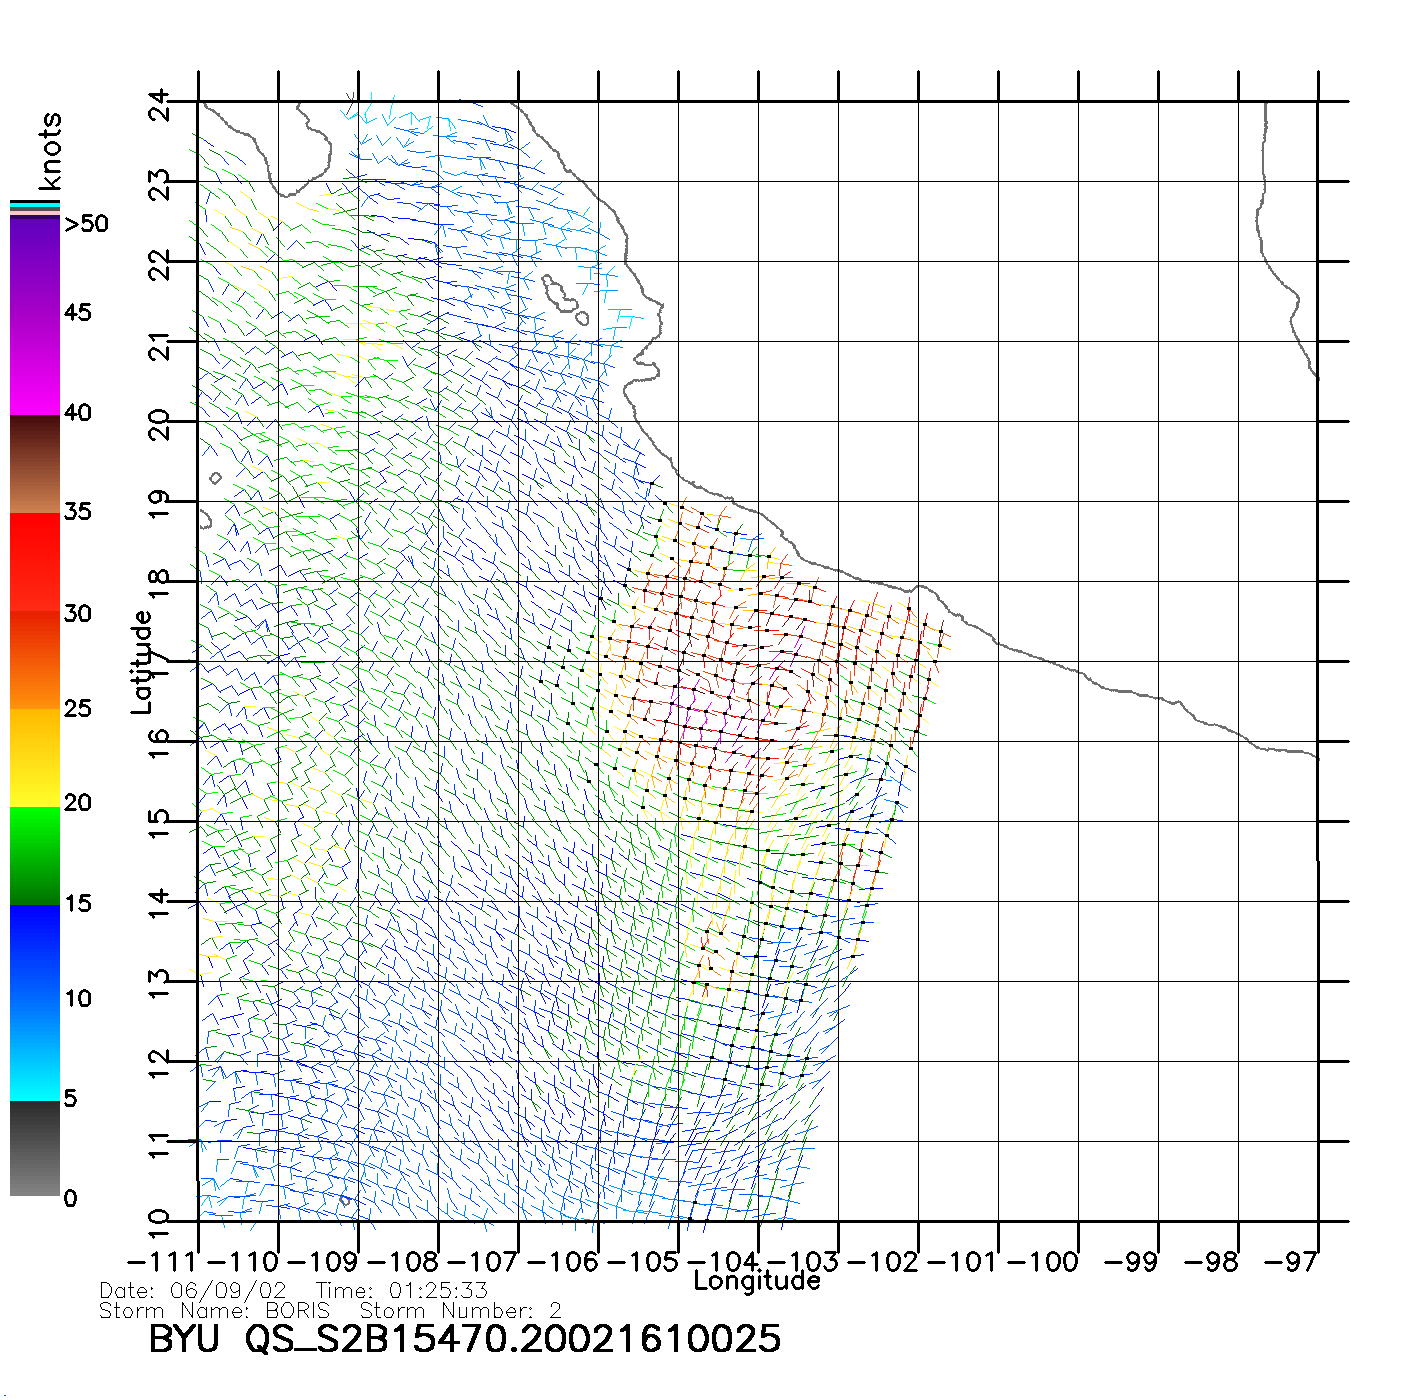The height and width of the screenshot is (1400, 1420).
Task: Pick the red 30-35 knots legend segment
Action: coord(35,562)
